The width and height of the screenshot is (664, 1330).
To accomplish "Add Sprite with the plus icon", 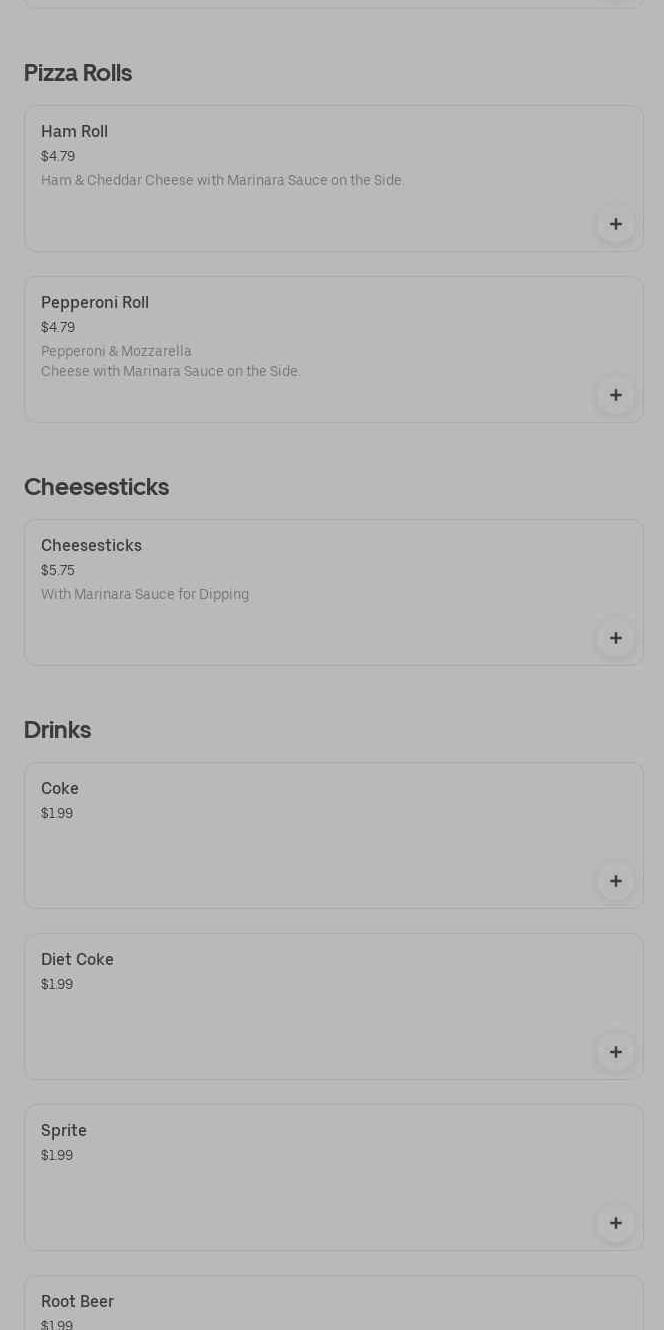I will [x=615, y=1223].
